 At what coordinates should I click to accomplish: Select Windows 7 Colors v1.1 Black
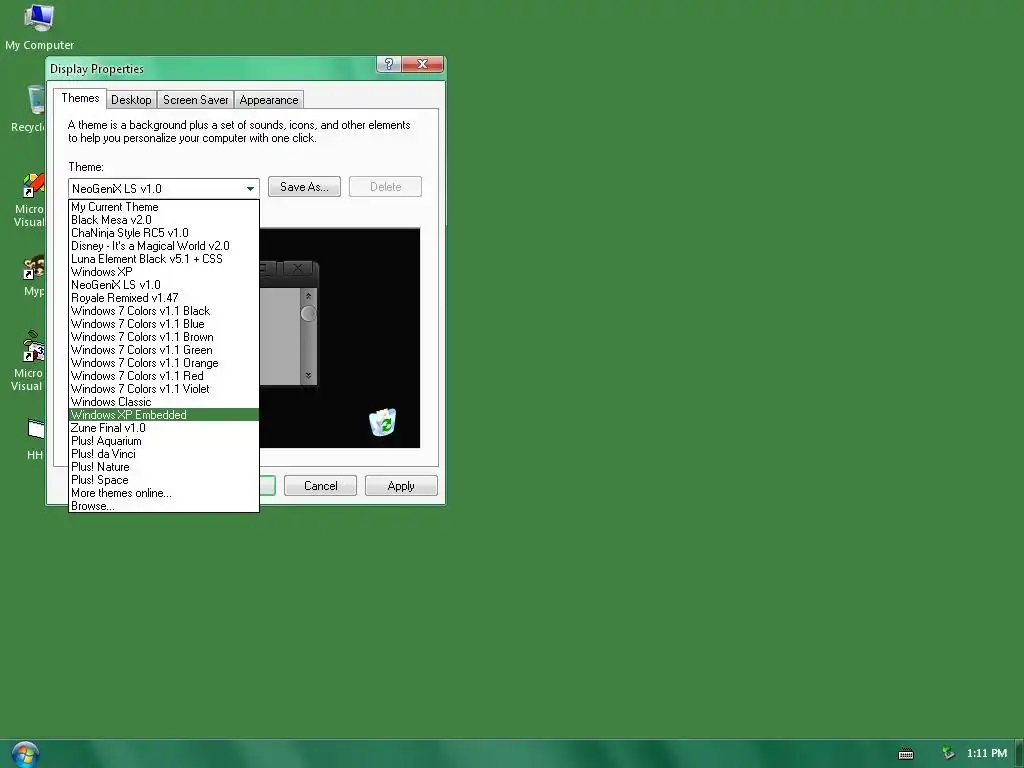point(164,311)
